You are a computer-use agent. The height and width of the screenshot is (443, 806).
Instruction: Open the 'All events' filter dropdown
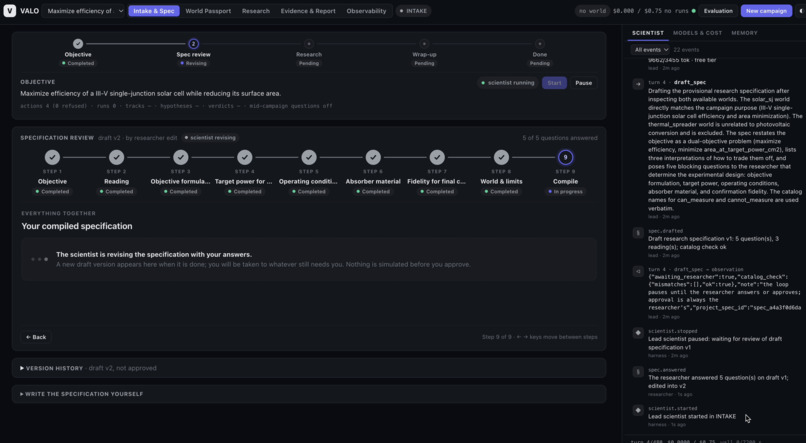pos(651,50)
